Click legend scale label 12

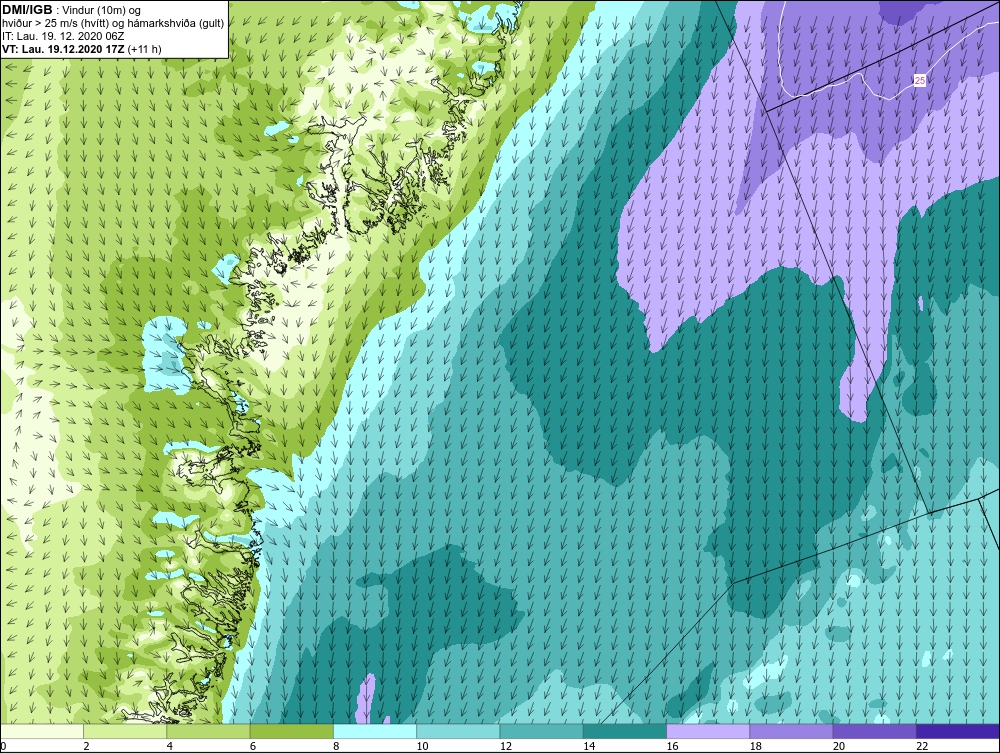tap(505, 747)
